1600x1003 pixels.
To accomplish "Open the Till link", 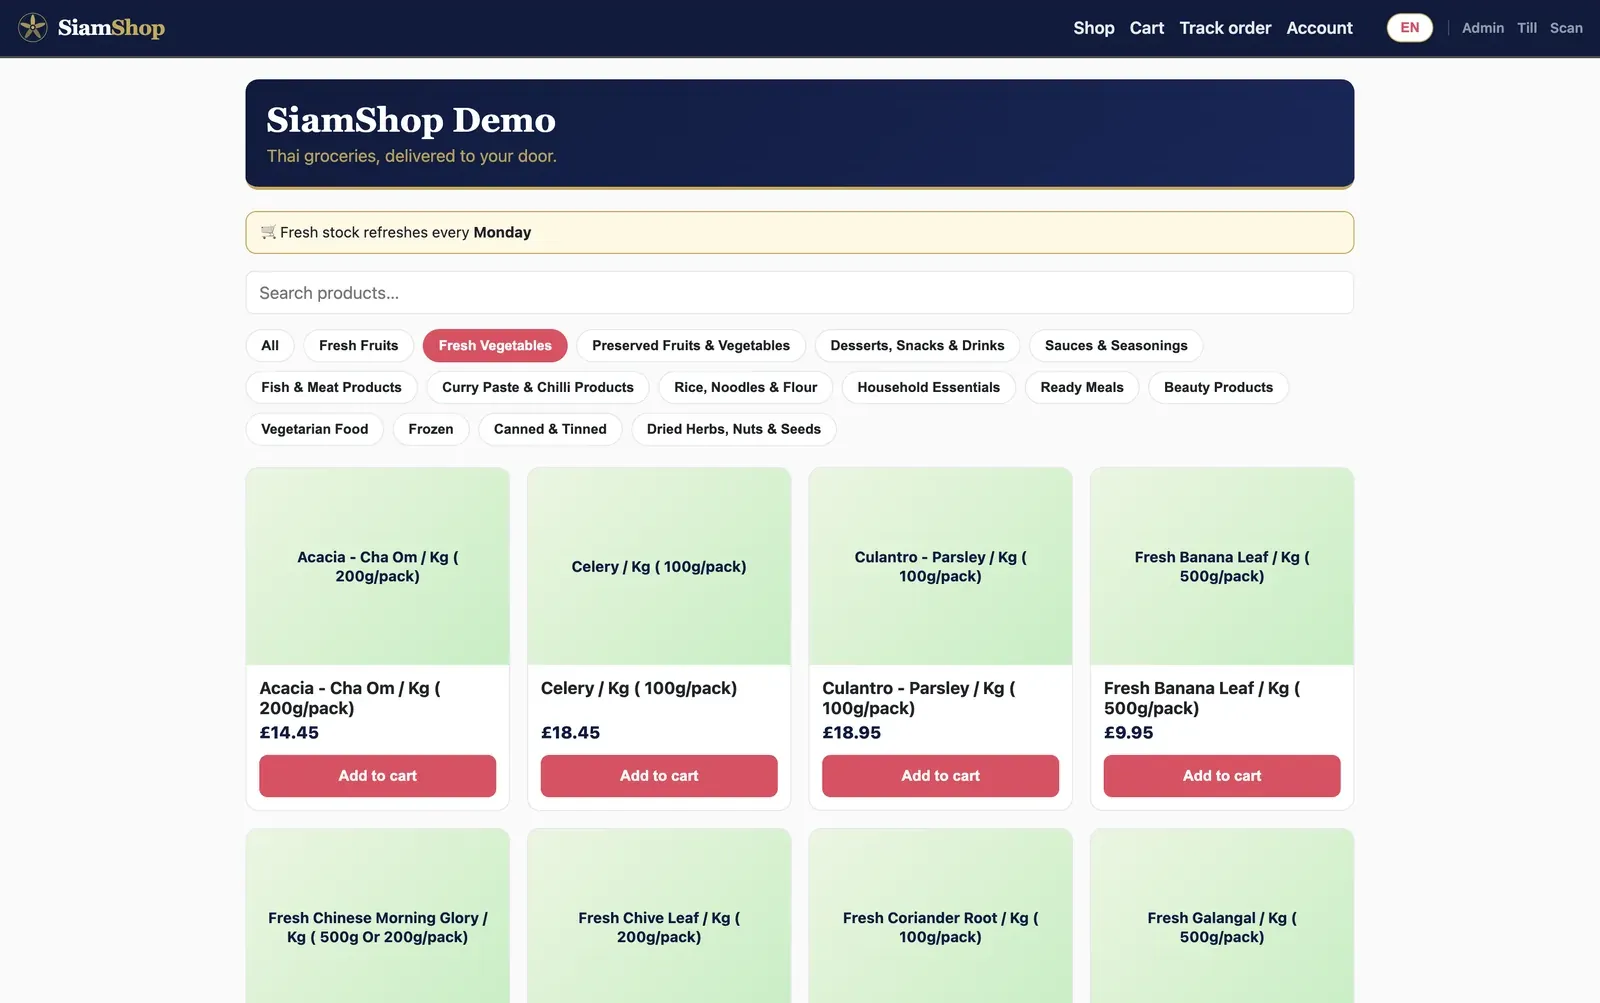I will pyautogui.click(x=1526, y=28).
